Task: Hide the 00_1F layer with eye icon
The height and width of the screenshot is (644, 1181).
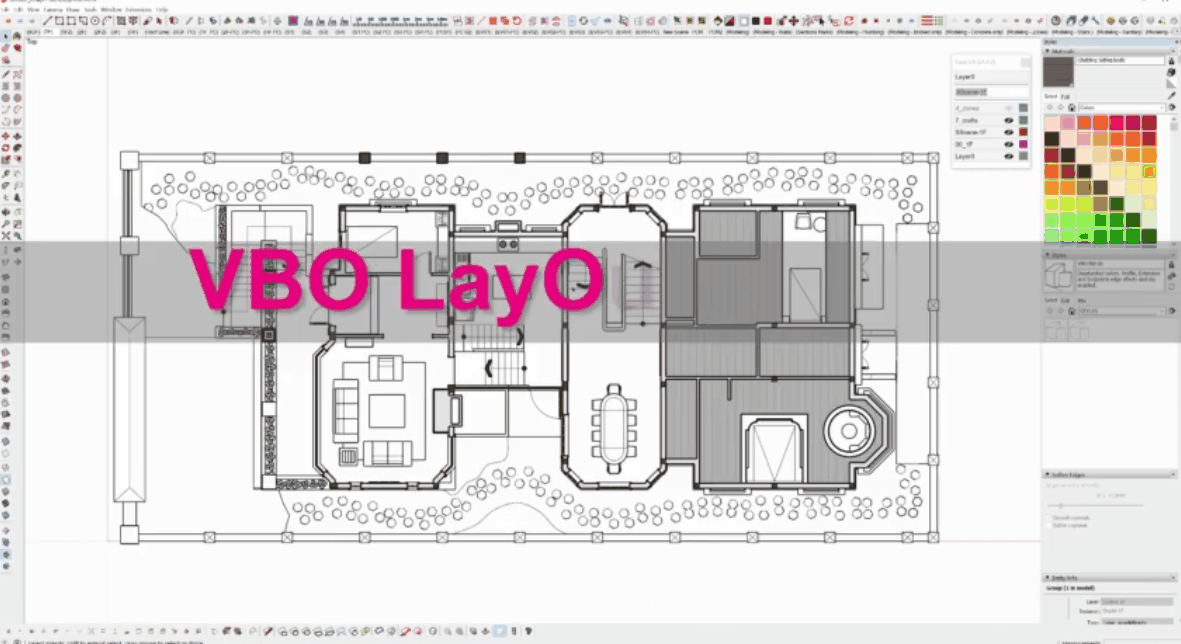Action: point(1008,144)
